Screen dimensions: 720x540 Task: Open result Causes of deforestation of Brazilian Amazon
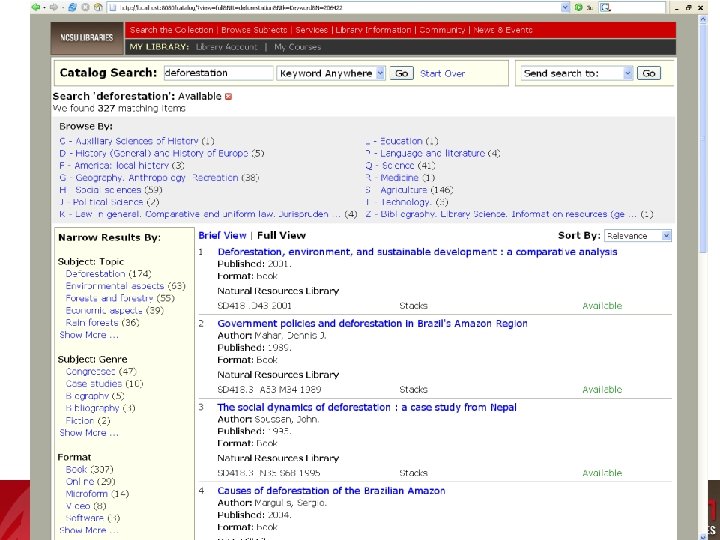click(x=332, y=490)
